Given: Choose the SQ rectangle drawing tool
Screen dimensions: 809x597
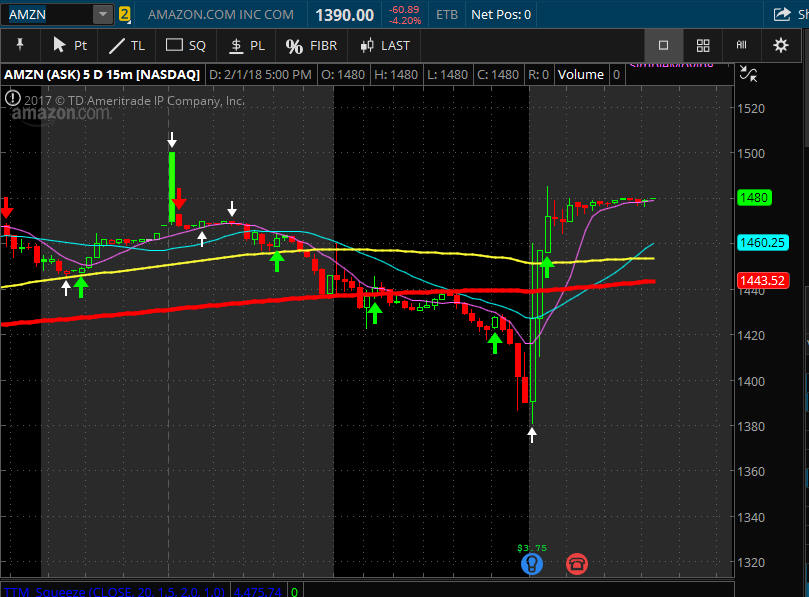Looking at the screenshot, I should (185, 45).
